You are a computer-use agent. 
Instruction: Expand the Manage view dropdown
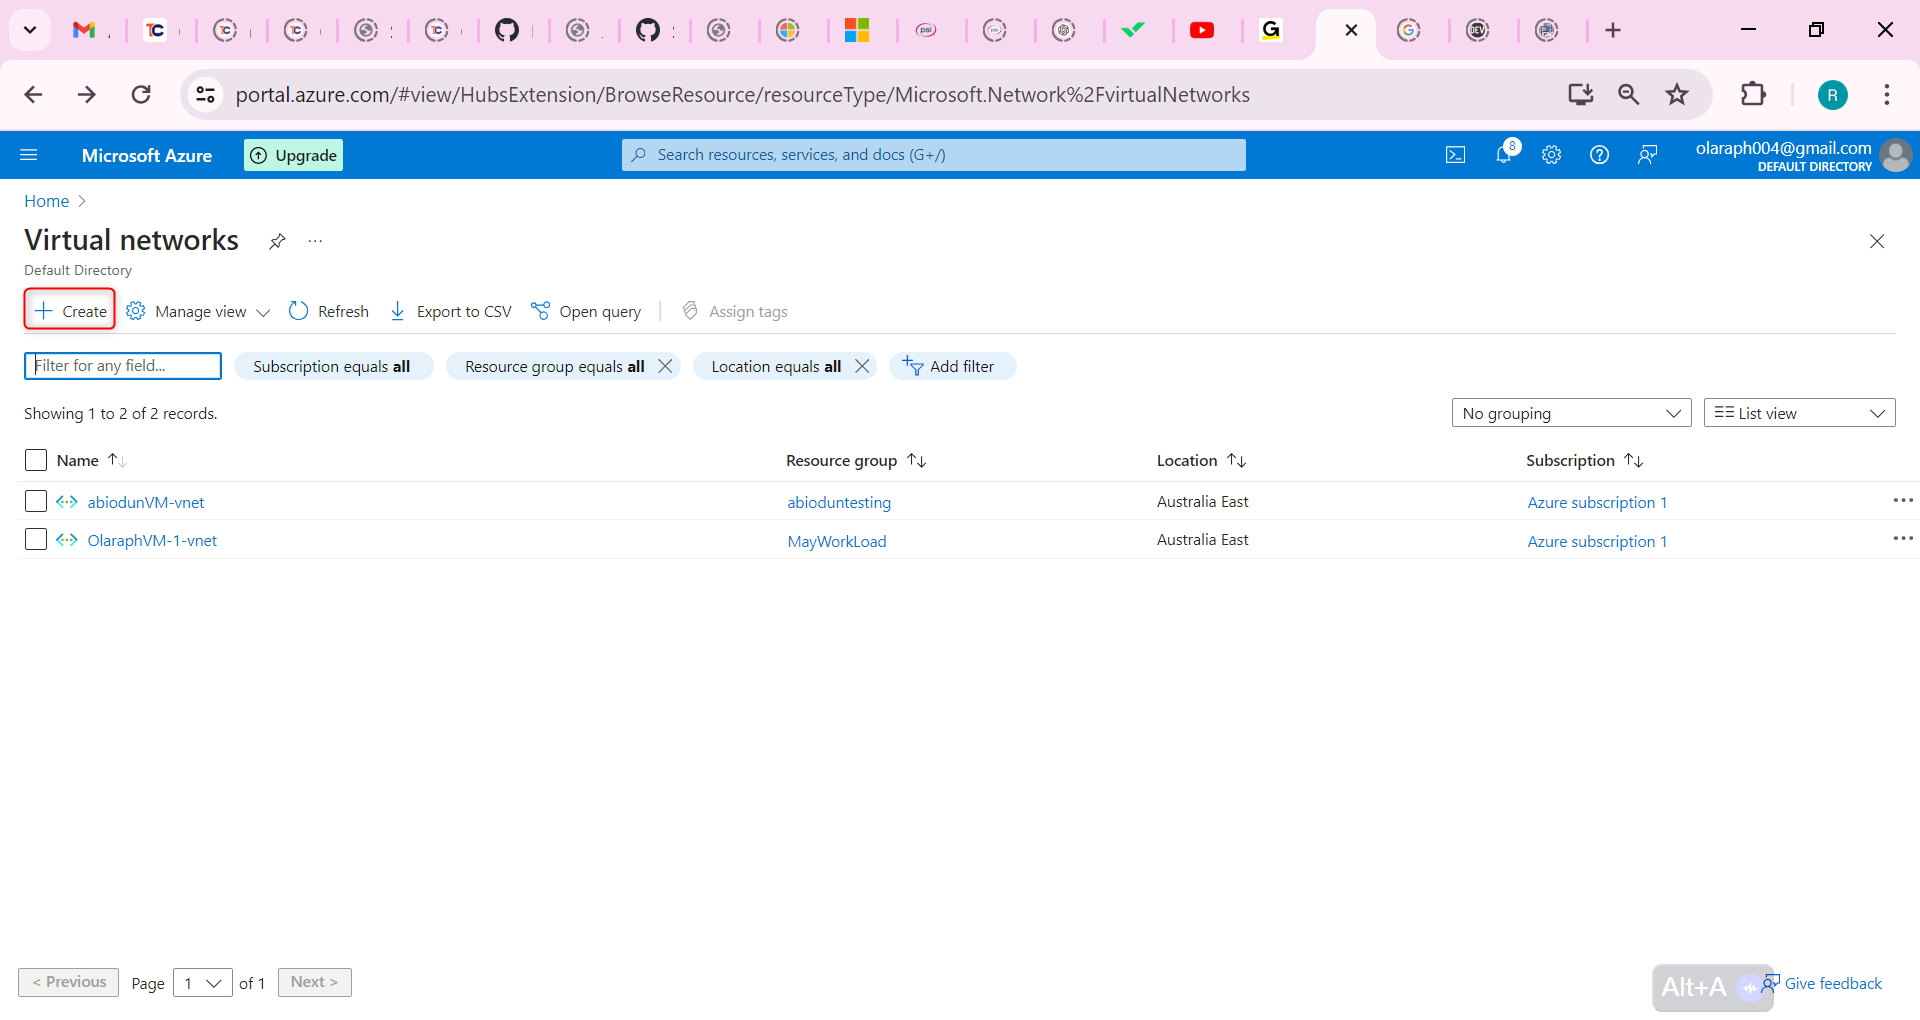point(198,311)
